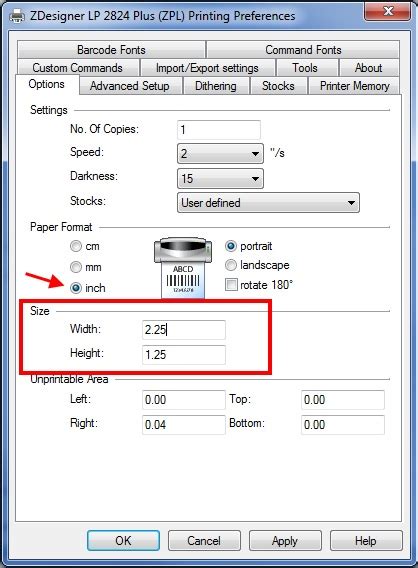This screenshot has height=568, width=418.
Task: Click the Width input field
Action: [x=184, y=330]
